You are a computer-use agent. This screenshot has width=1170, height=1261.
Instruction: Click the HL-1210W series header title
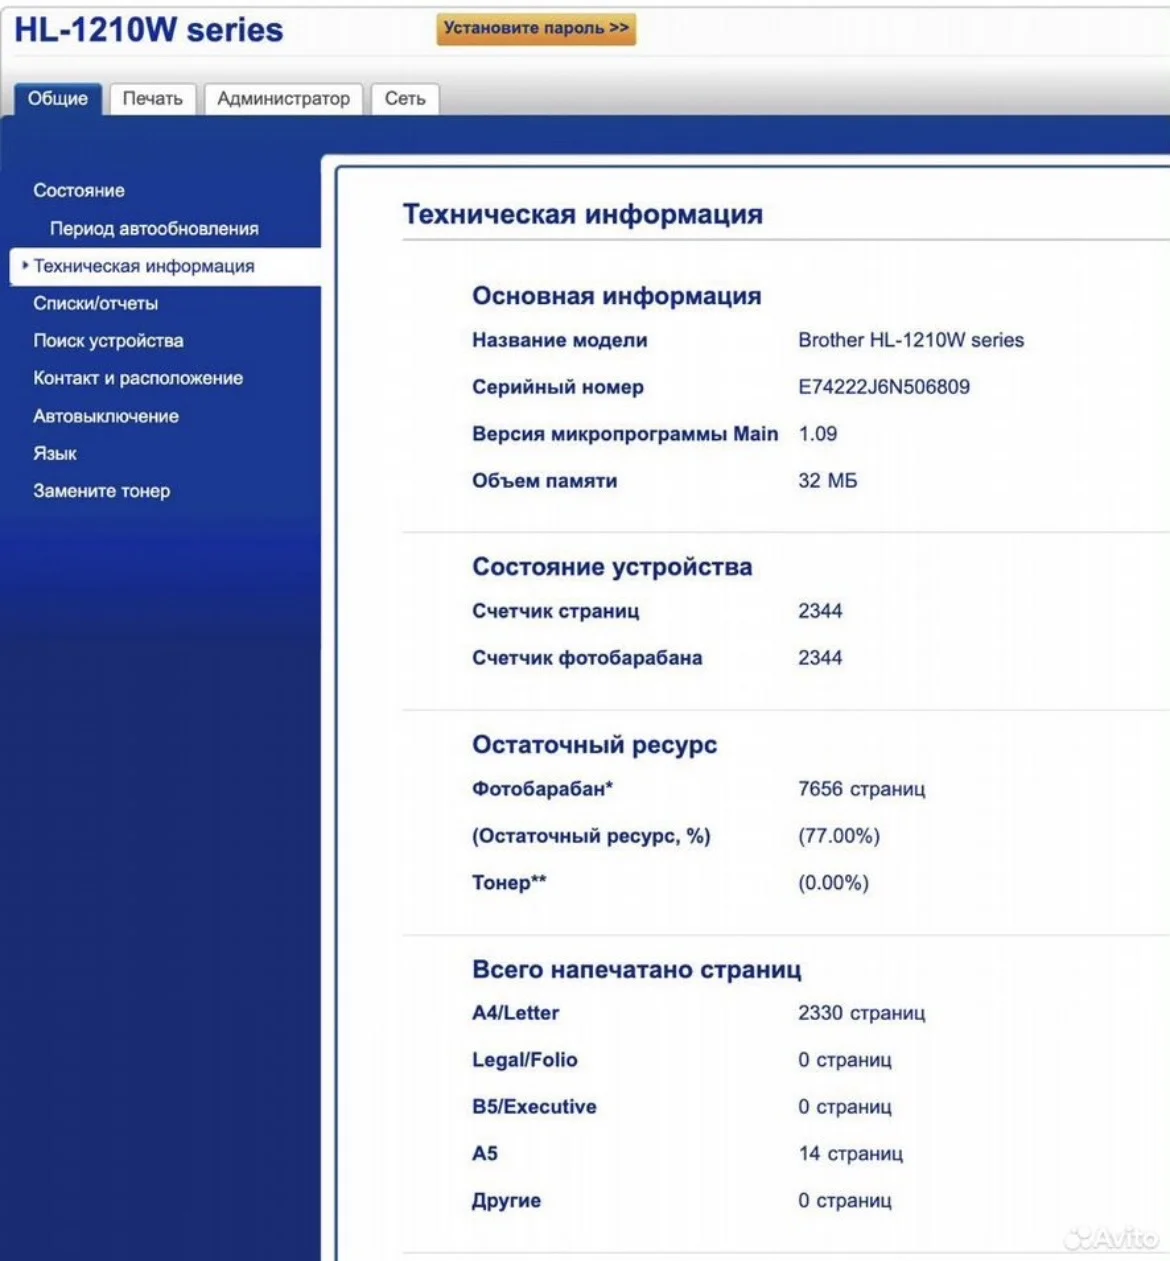pos(149,30)
